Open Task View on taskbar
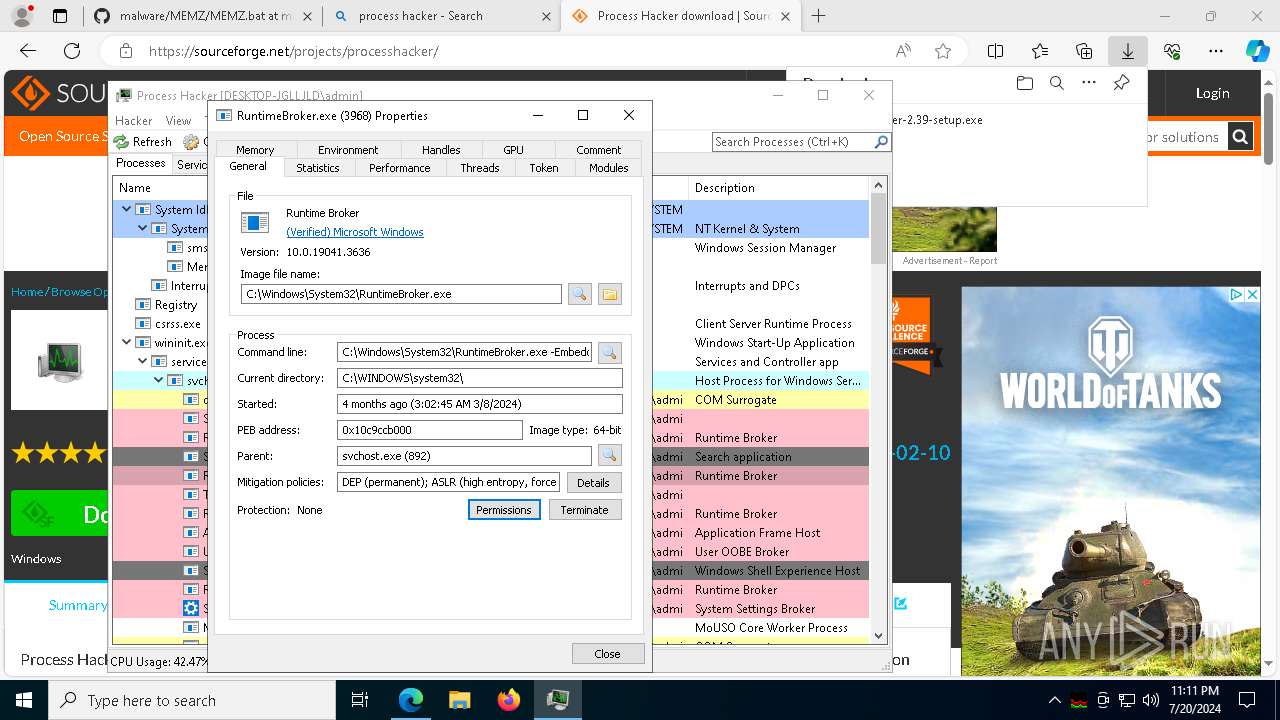This screenshot has width=1280, height=720. [x=360, y=700]
